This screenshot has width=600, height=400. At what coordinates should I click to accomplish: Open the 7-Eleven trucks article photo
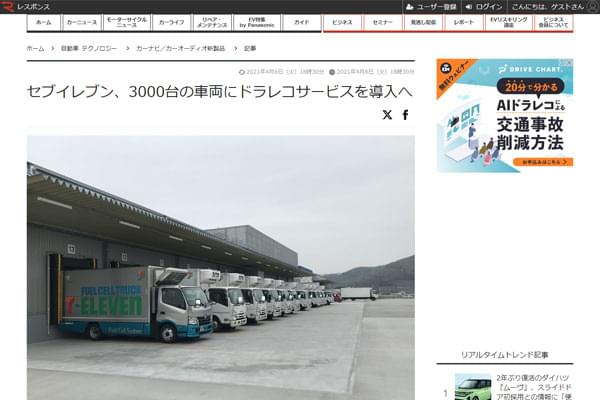tap(220, 268)
